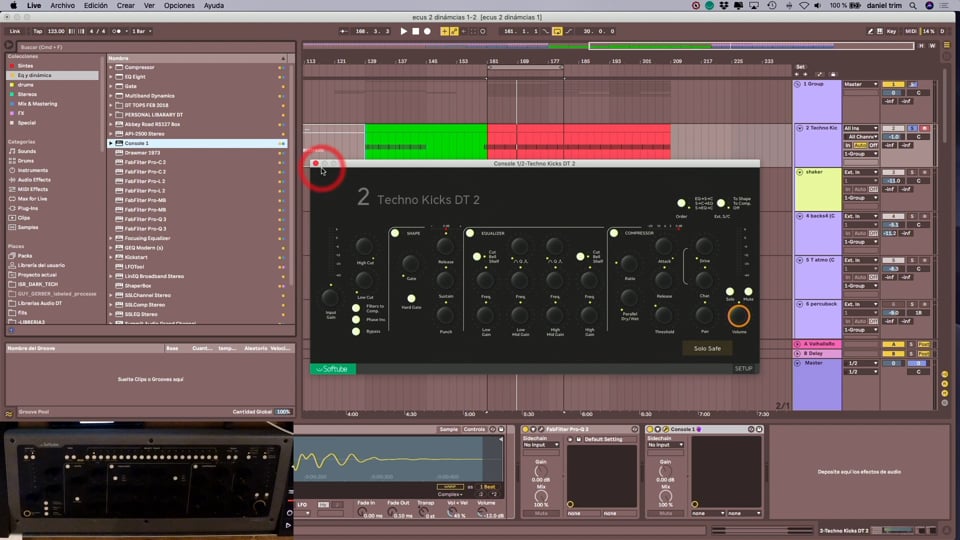Screen dimensions: 960x540
Task: Toggle Solo on 2 Techno Kicks track
Action: [x=912, y=128]
